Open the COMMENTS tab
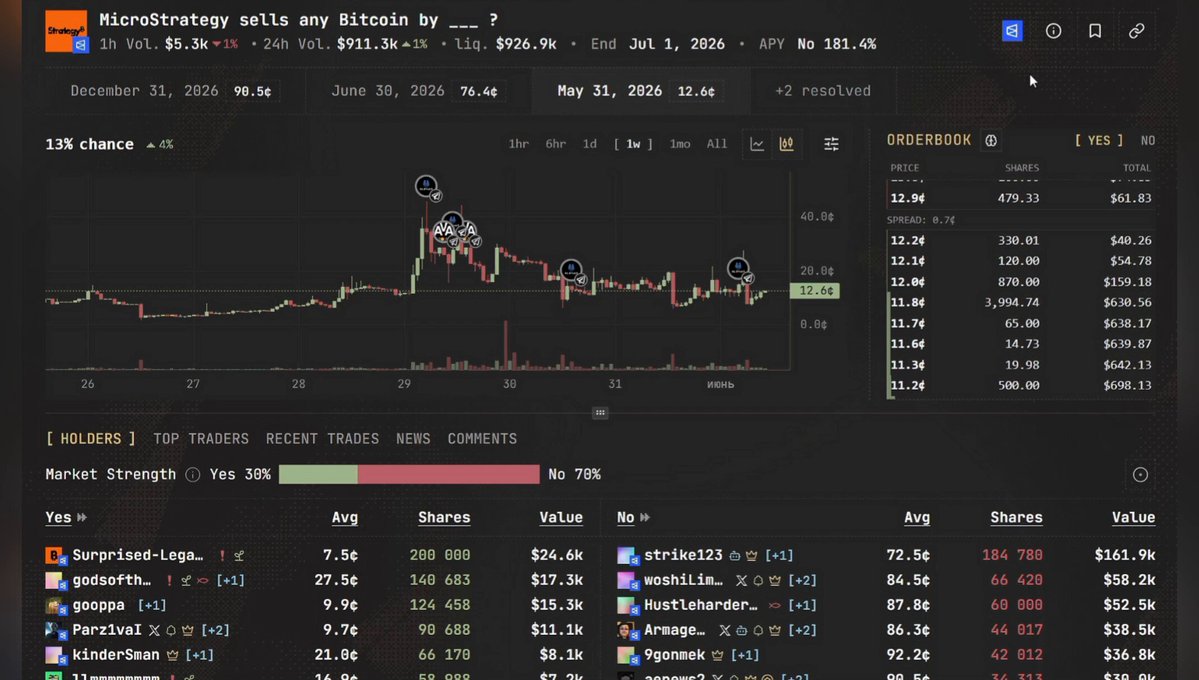Image resolution: width=1199 pixels, height=680 pixels. click(483, 439)
